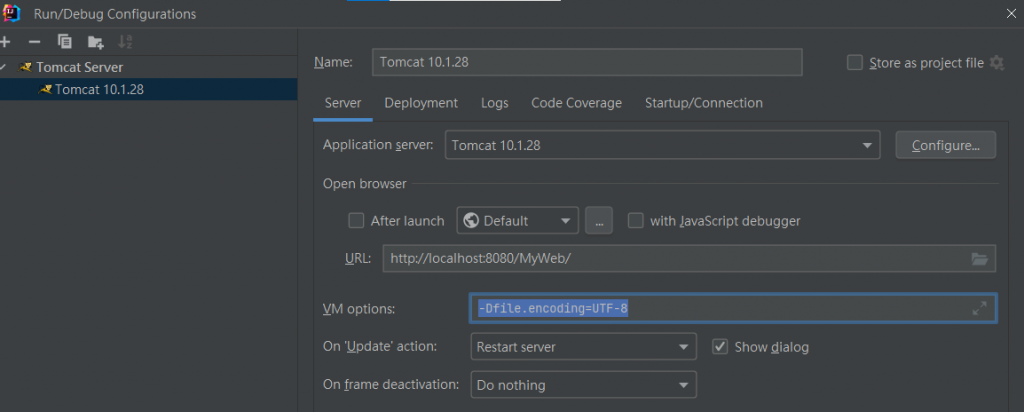Screen dimensions: 1024x412
Task: Expand the VM options field
Action: click(x=979, y=308)
